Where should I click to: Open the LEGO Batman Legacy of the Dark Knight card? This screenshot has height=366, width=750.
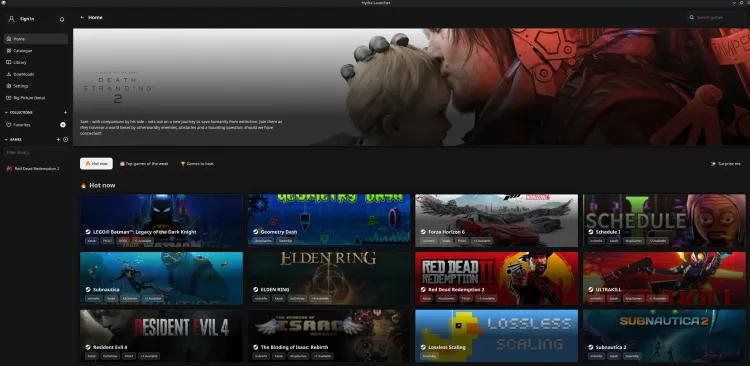click(x=161, y=221)
